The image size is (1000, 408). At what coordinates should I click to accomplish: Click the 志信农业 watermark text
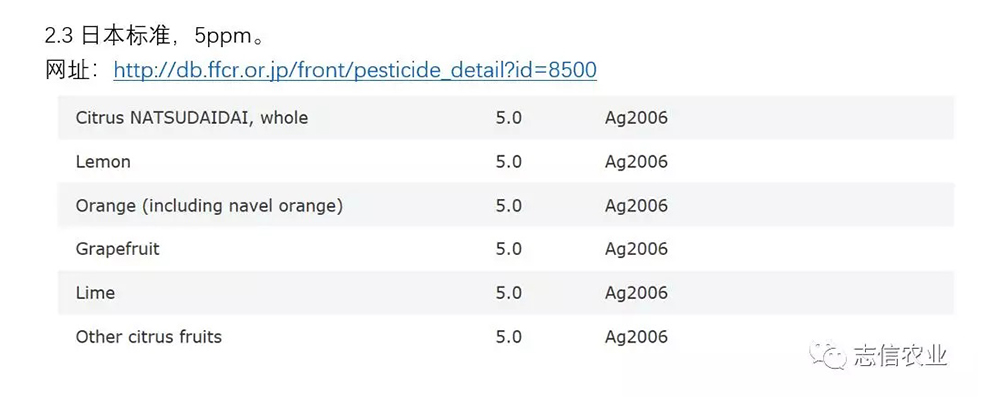pyautogui.click(x=899, y=355)
